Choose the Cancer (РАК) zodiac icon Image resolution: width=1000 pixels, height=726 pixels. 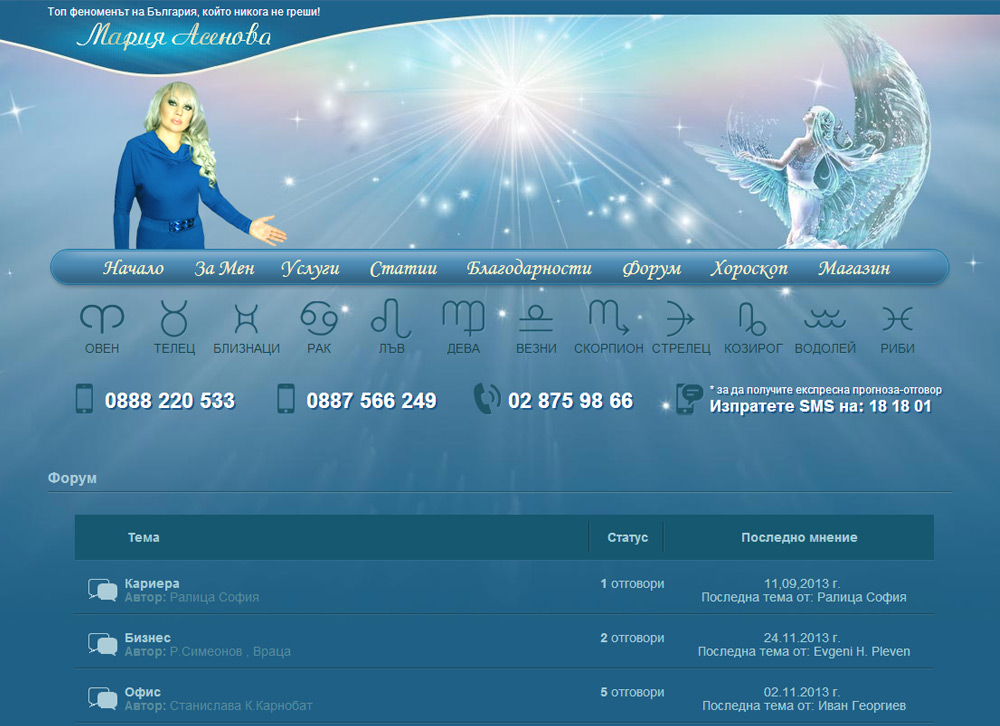pyautogui.click(x=319, y=319)
